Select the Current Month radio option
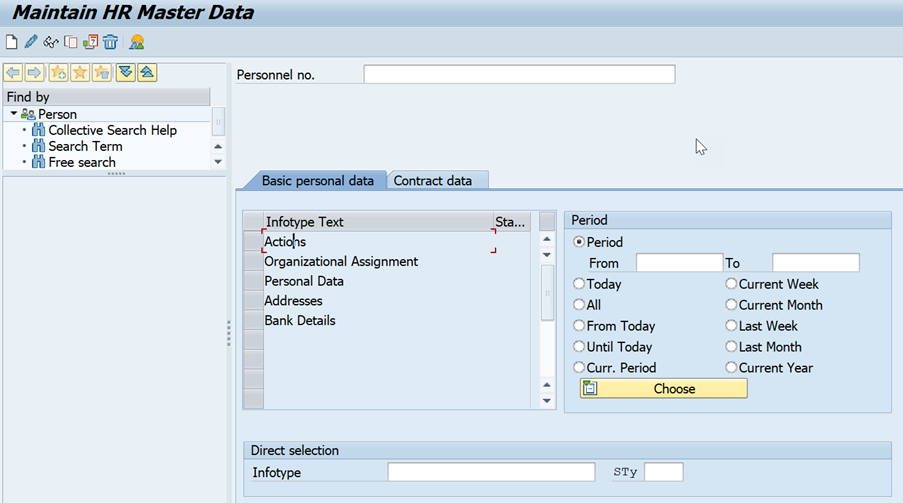Image resolution: width=903 pixels, height=503 pixels. coord(731,305)
